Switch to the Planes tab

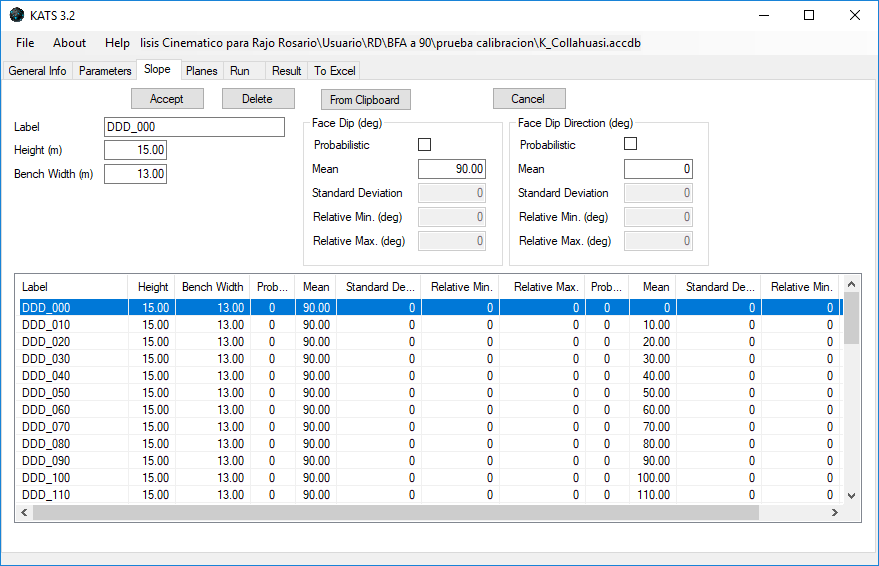202,71
